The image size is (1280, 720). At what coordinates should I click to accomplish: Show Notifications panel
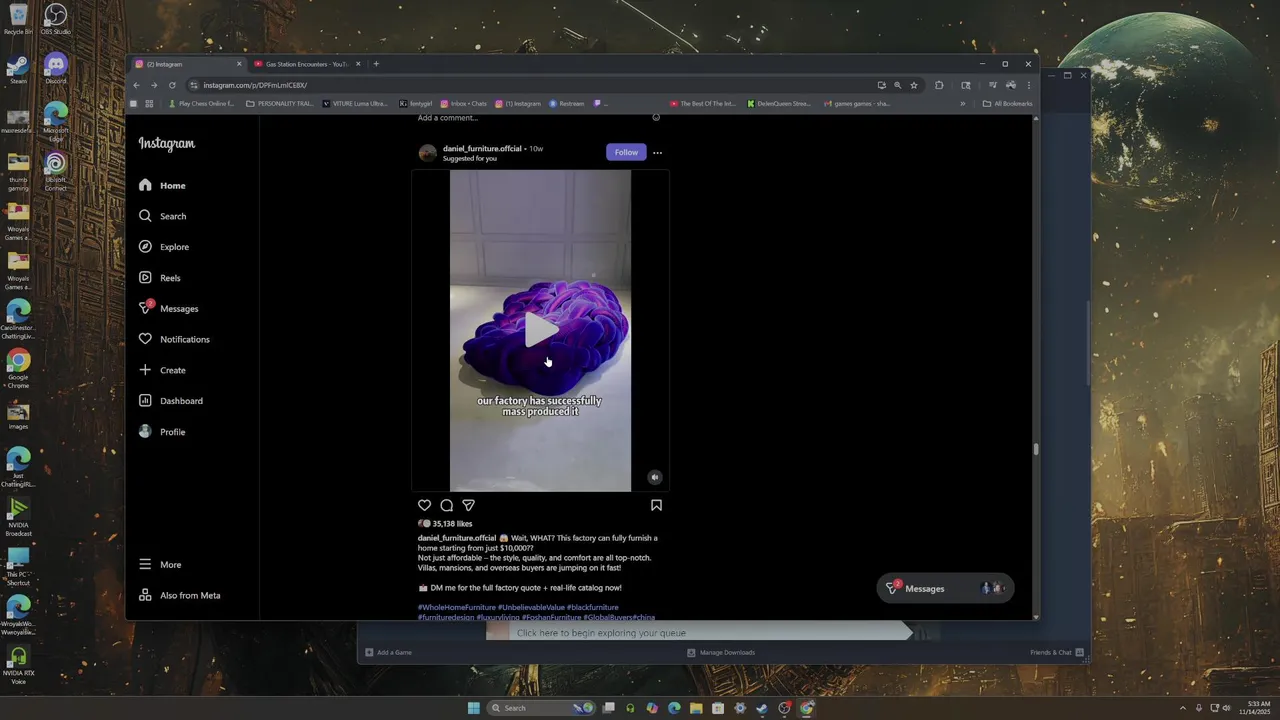(174, 339)
